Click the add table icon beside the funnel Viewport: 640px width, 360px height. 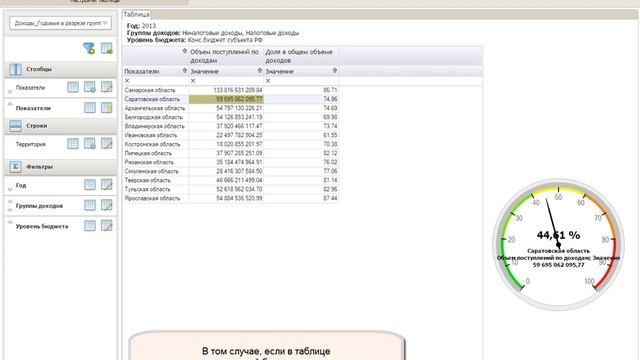[107, 48]
